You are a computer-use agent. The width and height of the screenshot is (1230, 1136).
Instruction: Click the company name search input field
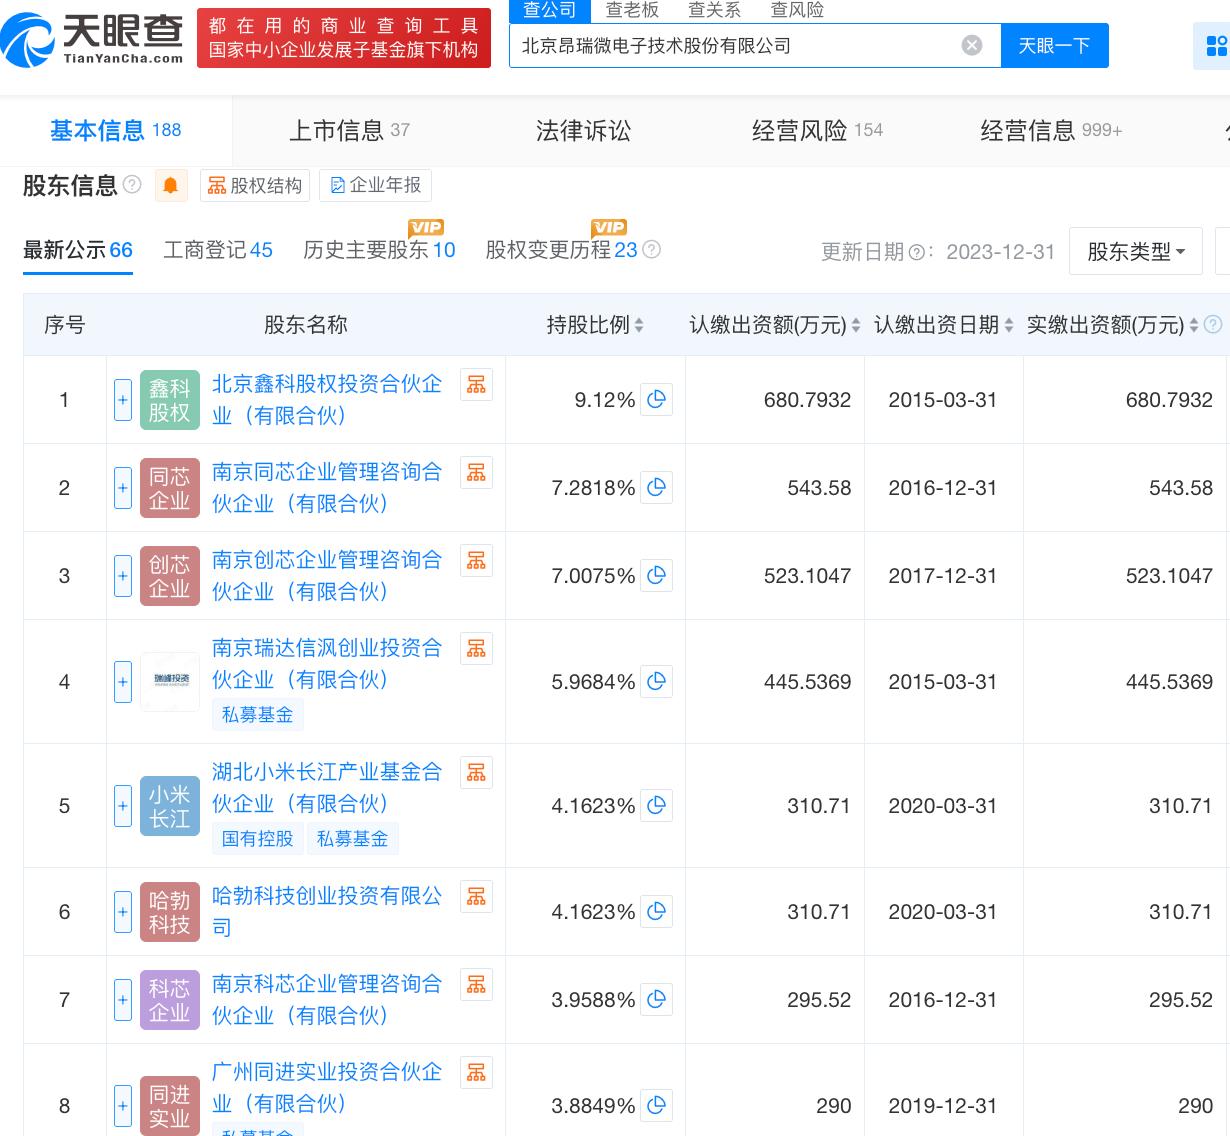735,46
